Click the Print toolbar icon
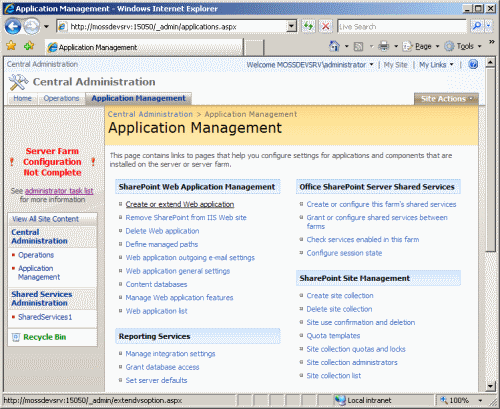 pos(383,46)
